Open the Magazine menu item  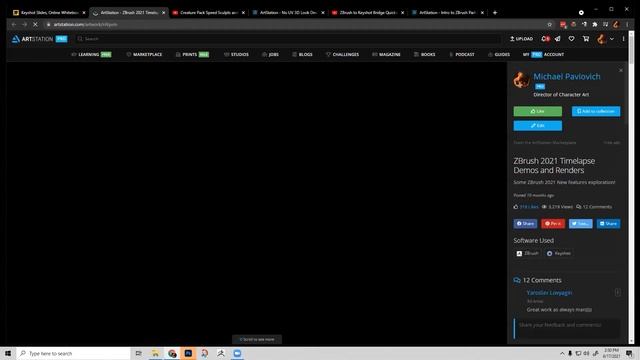(x=386, y=54)
